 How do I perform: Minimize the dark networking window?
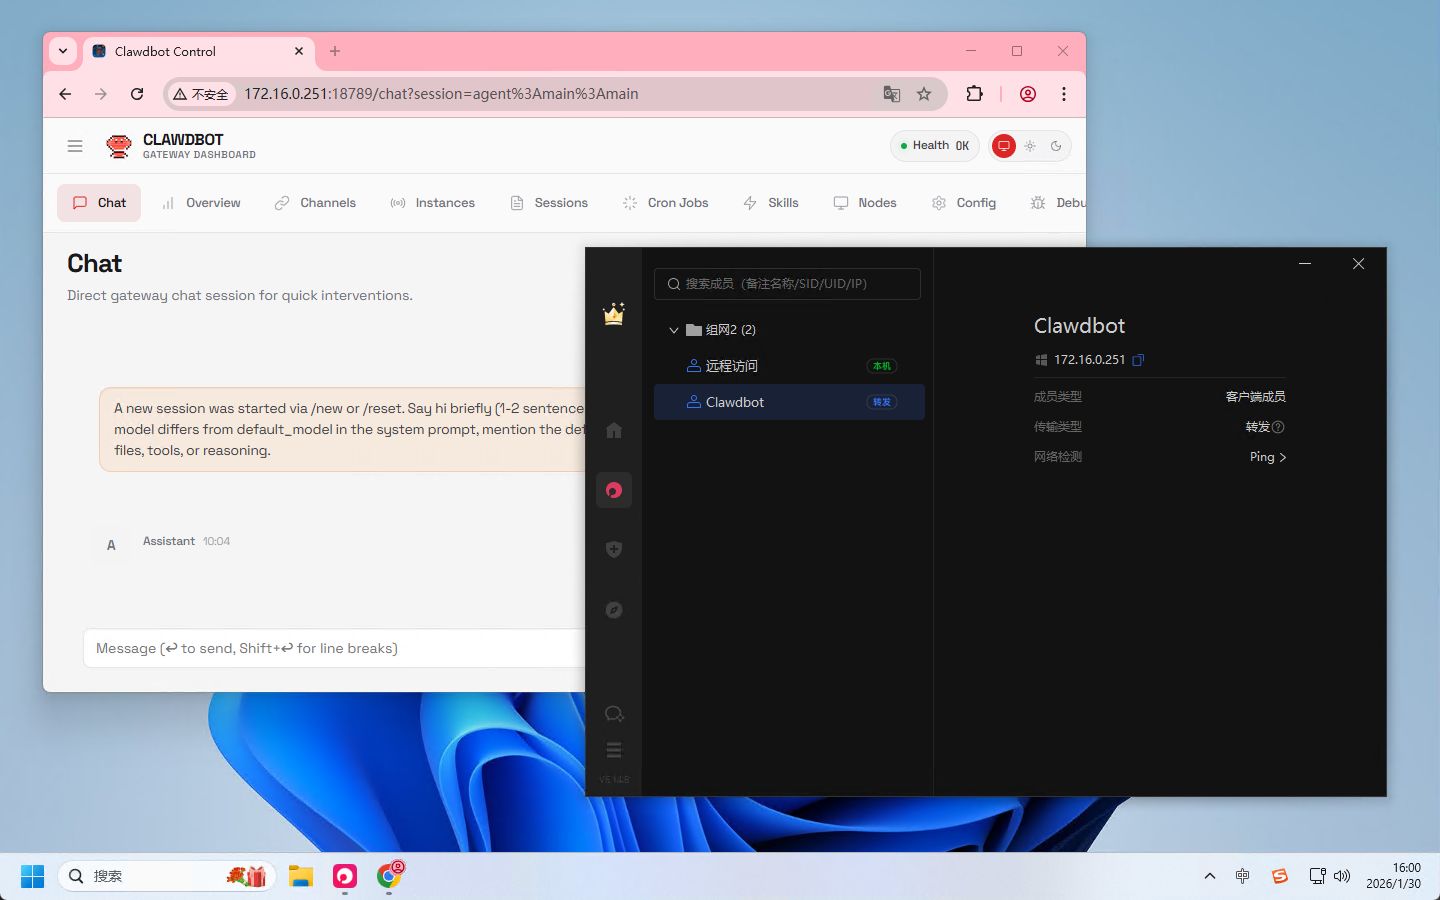point(1305,264)
